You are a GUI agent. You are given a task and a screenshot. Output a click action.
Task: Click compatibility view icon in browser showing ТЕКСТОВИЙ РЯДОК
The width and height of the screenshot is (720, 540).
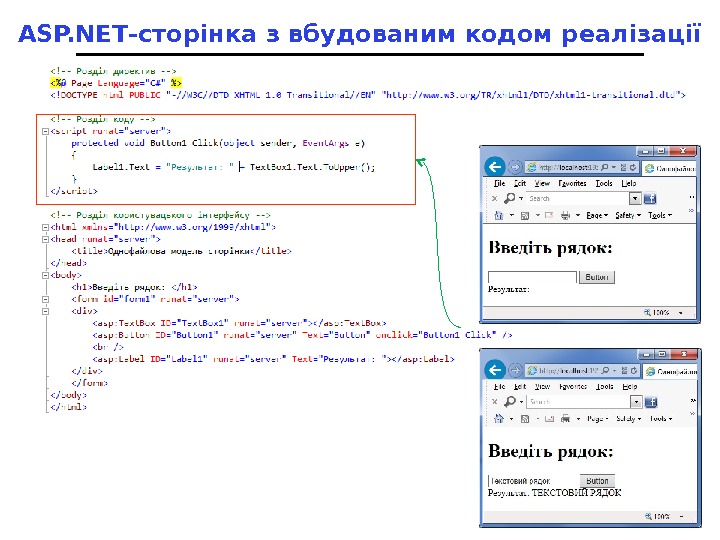(624, 370)
